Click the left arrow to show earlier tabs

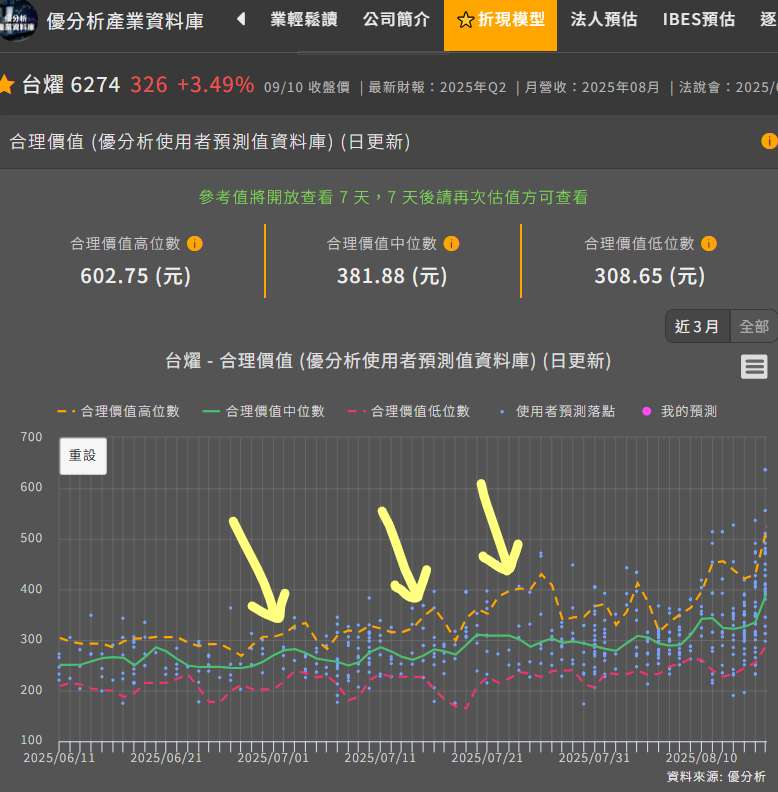tap(241, 20)
